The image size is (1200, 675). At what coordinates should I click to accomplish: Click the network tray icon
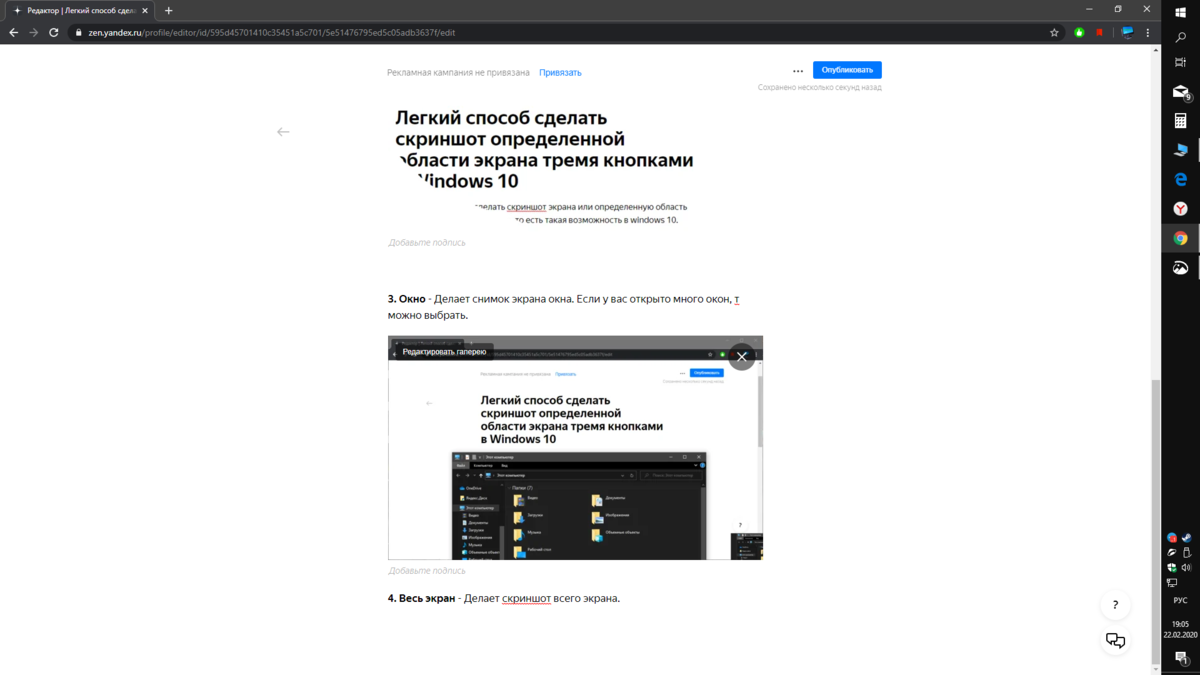(x=1172, y=583)
